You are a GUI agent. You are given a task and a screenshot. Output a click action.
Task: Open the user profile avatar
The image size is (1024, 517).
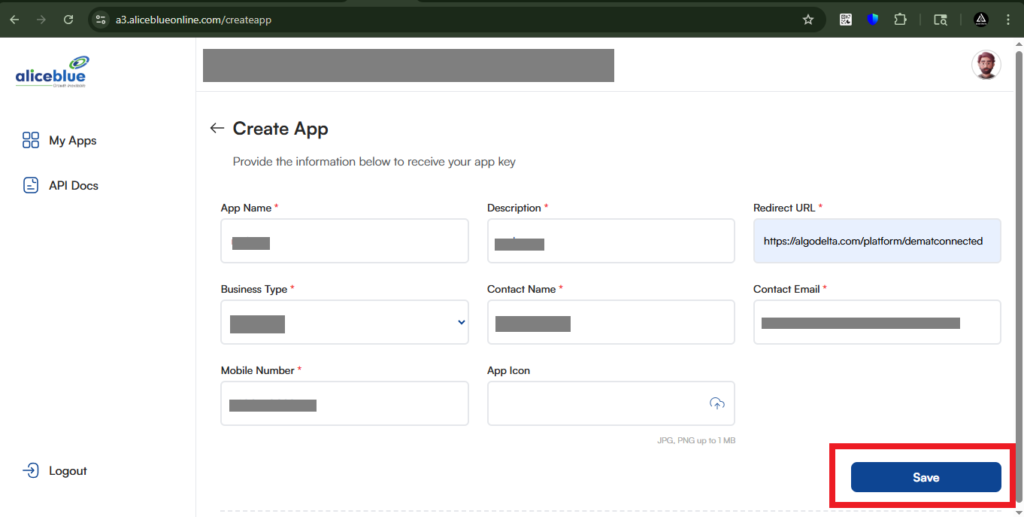pyautogui.click(x=985, y=66)
